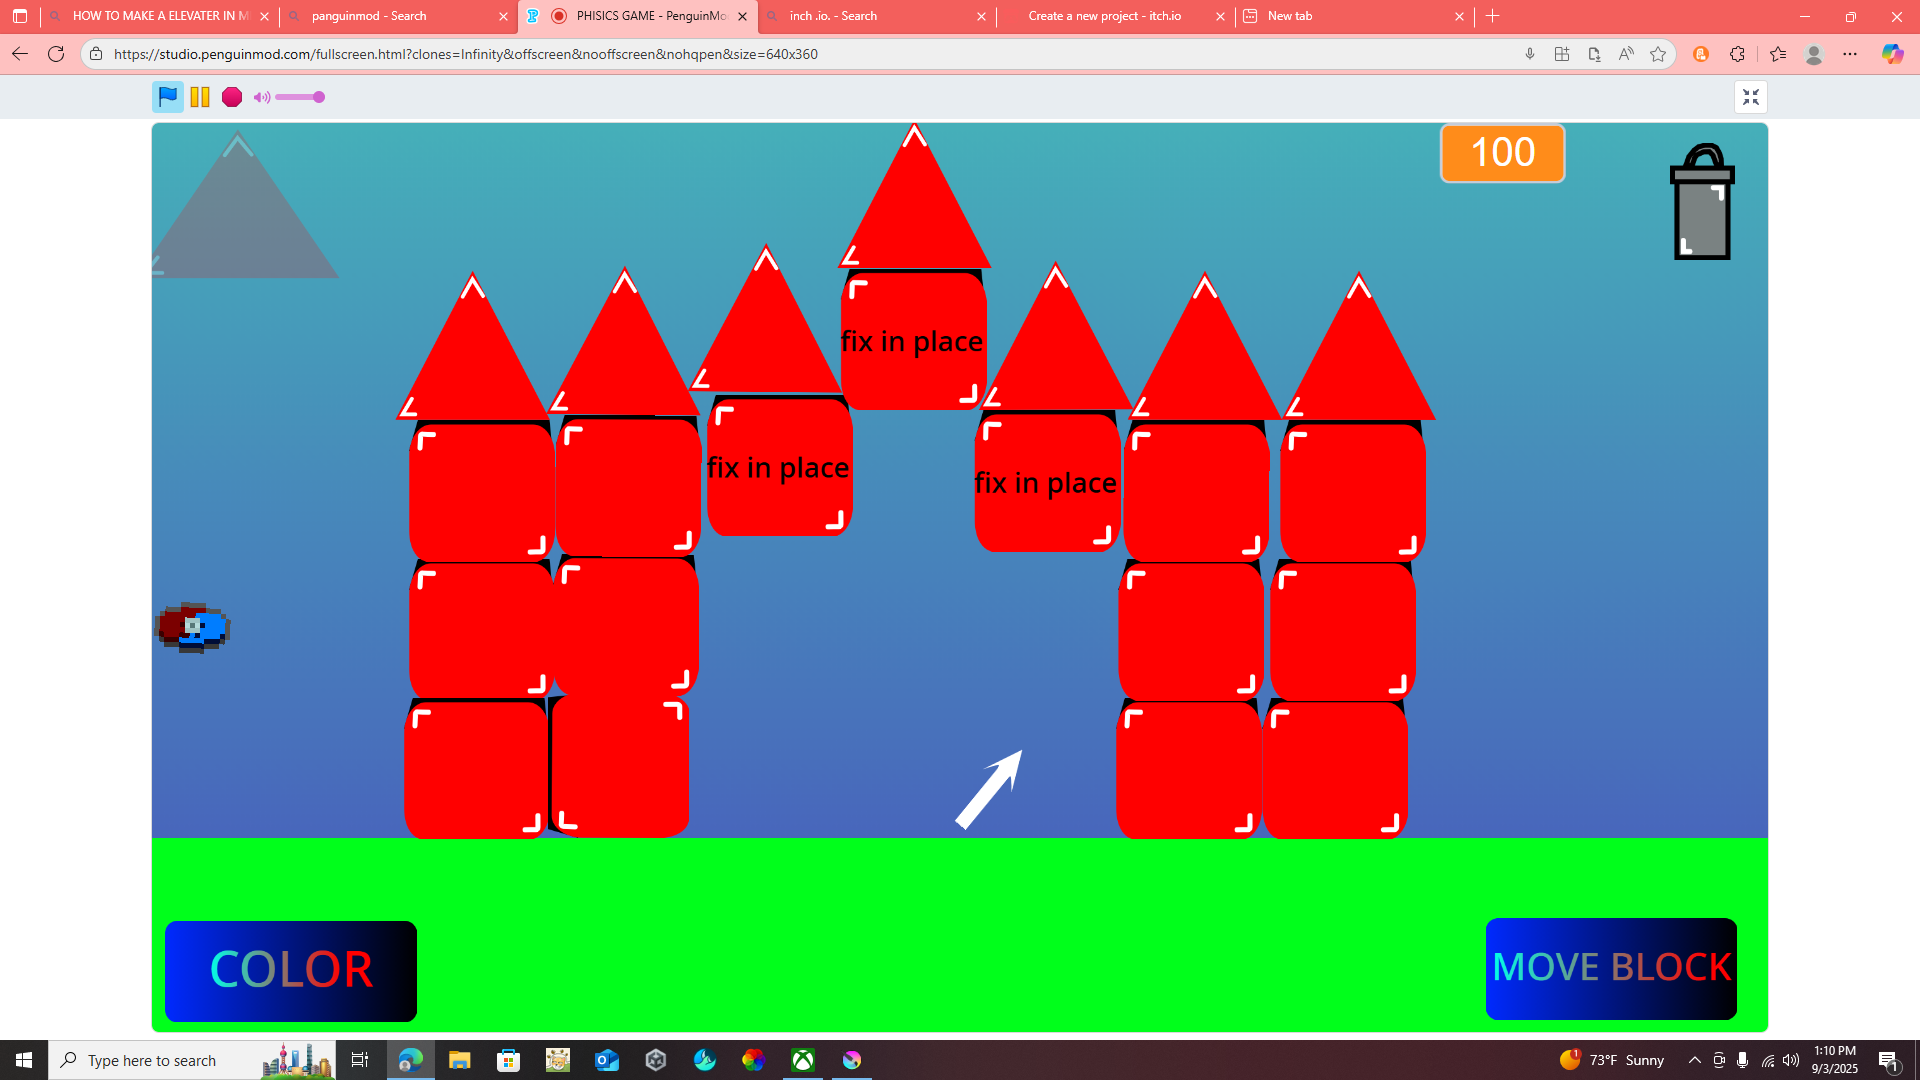Switch to 'Create a new project - itch.io' tab

coord(1104,16)
